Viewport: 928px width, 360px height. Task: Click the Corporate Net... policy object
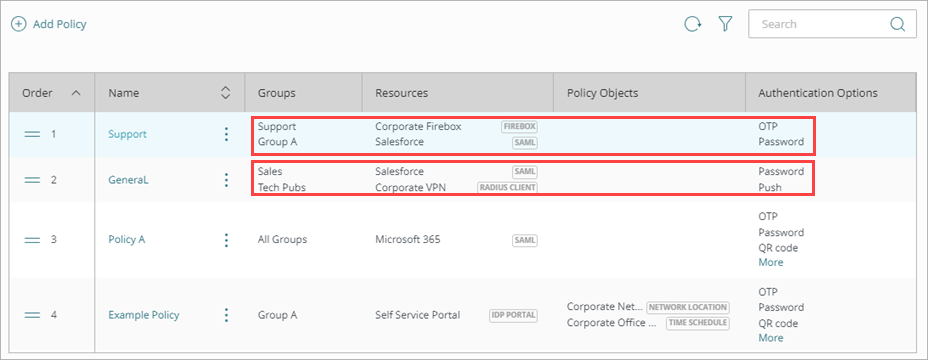pos(604,307)
